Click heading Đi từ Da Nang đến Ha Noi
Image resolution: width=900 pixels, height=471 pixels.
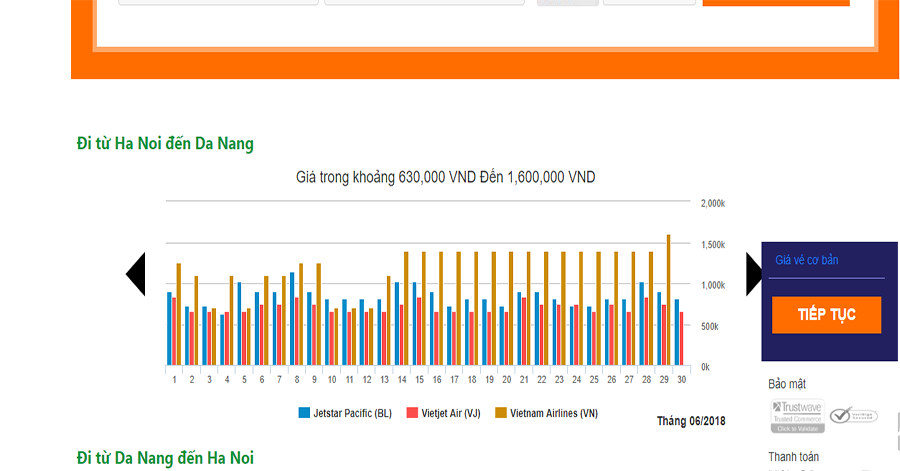165,458
